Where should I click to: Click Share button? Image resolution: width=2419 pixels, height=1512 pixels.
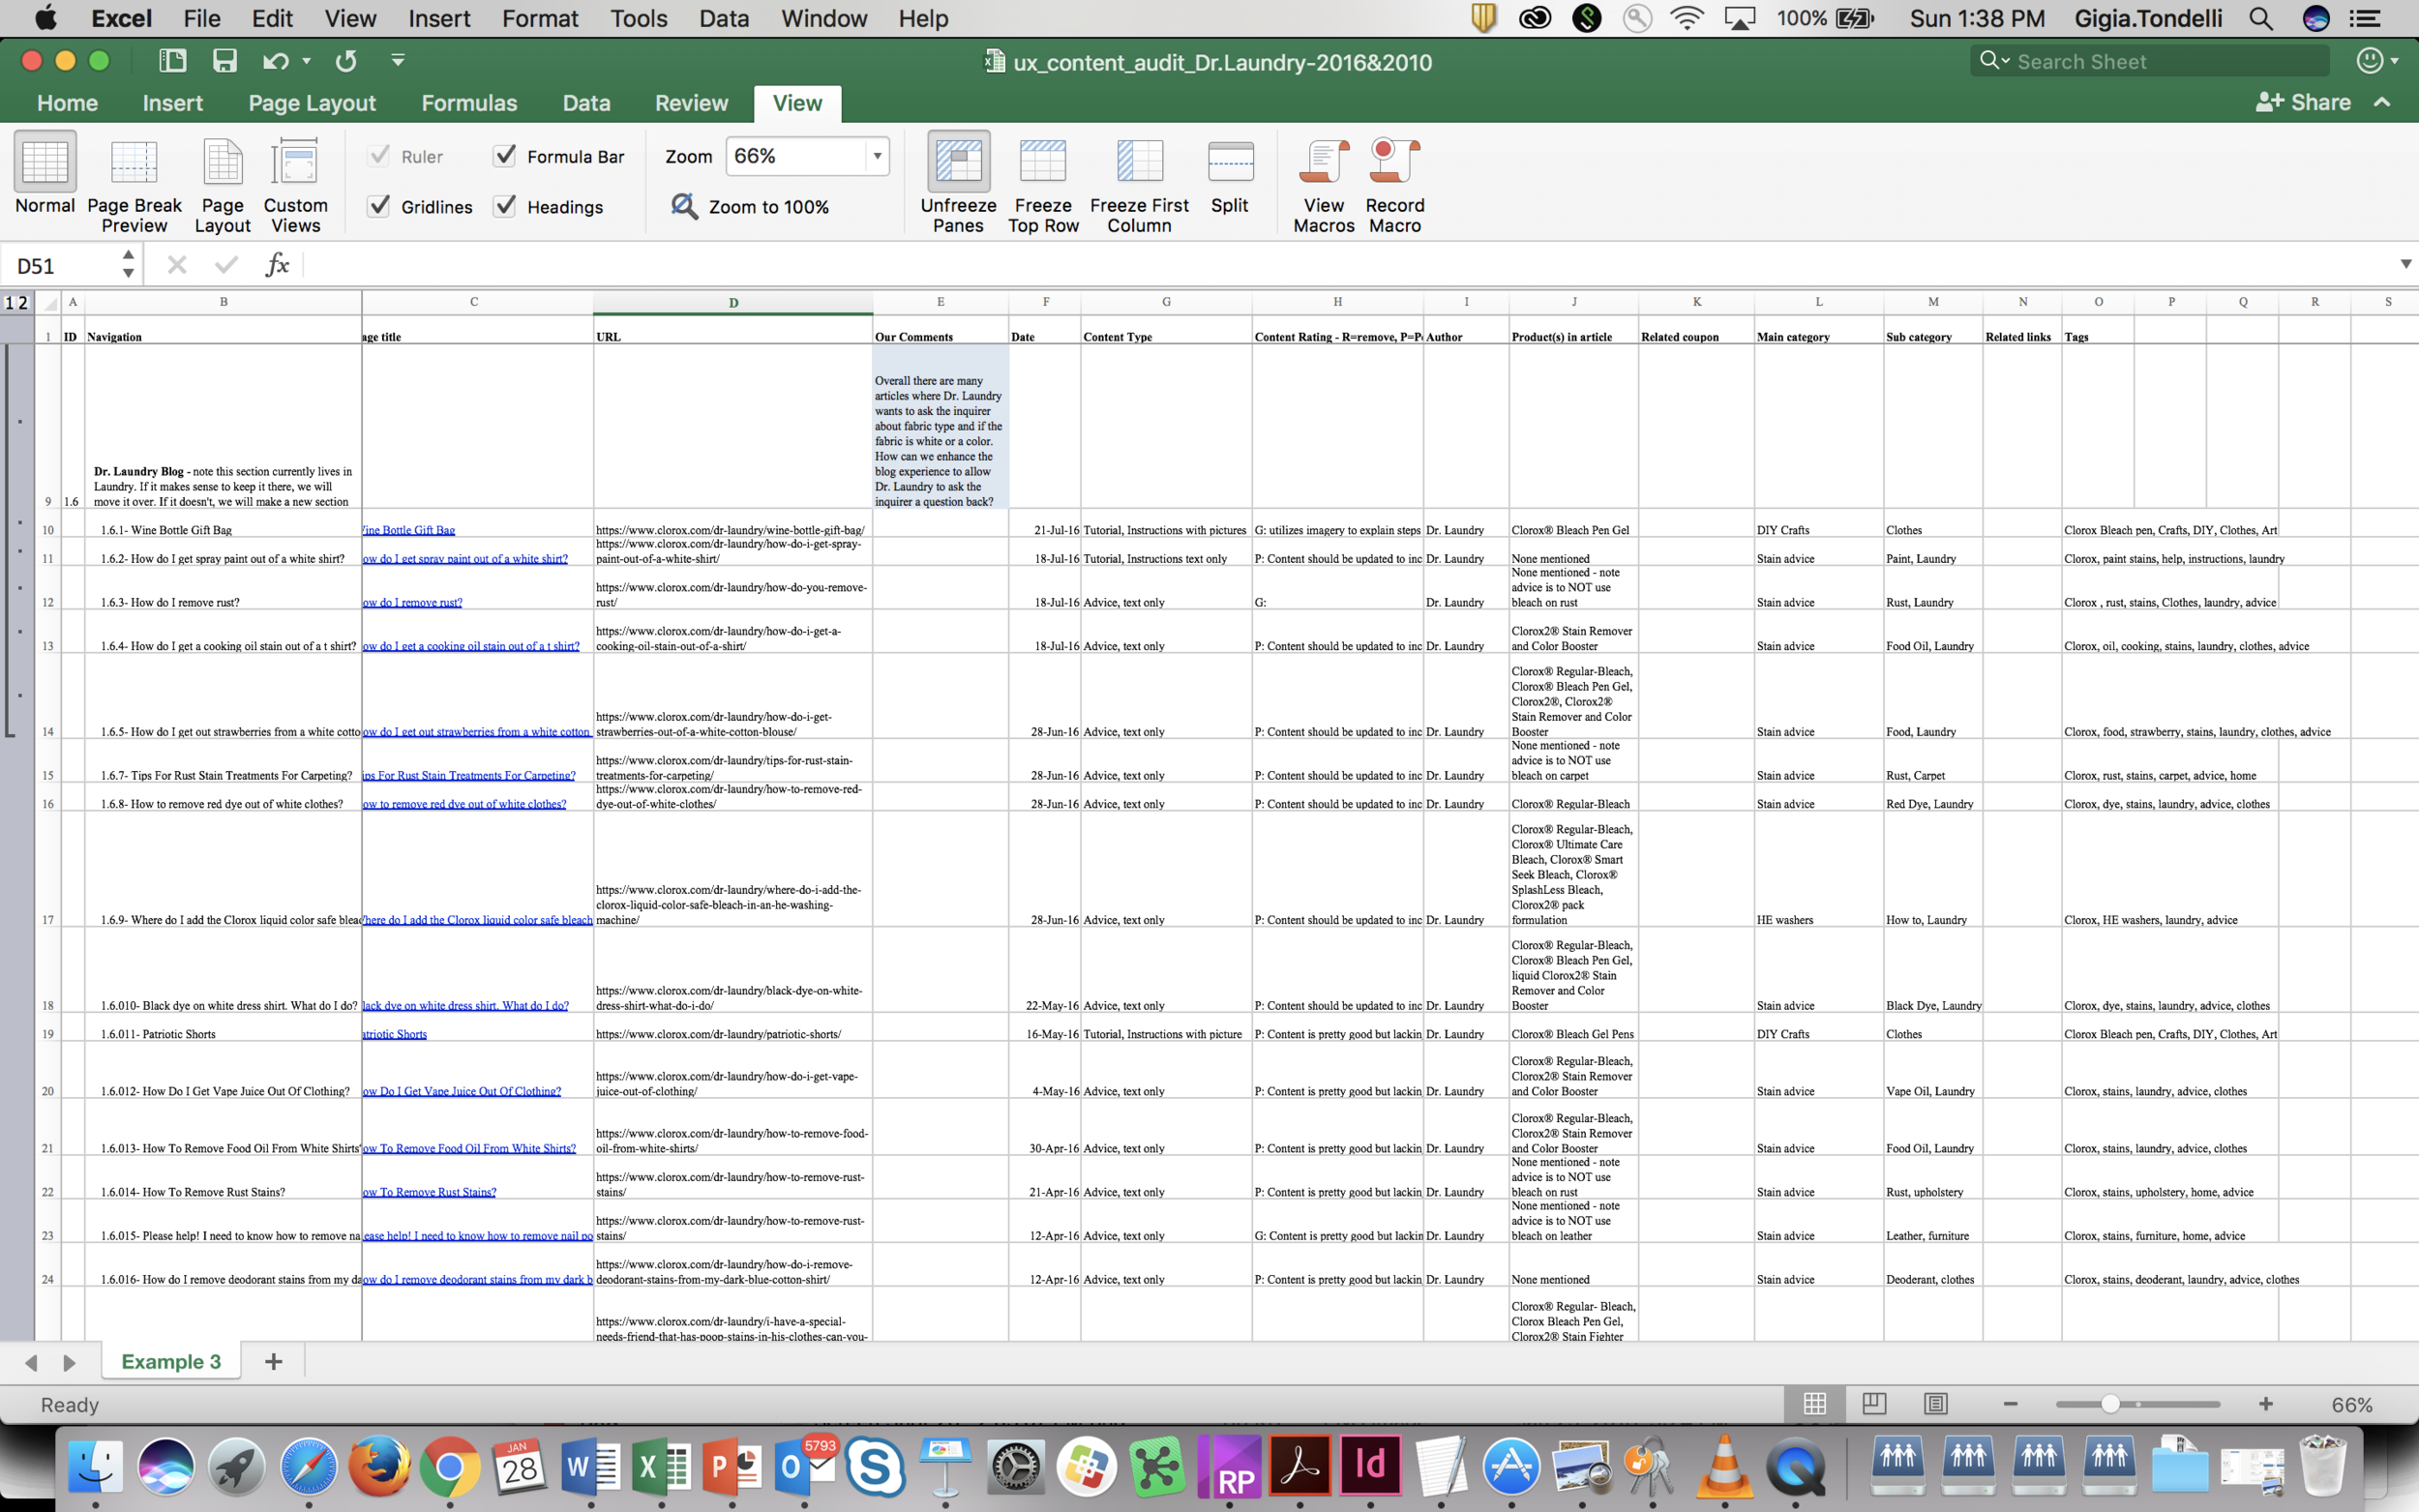[2303, 102]
